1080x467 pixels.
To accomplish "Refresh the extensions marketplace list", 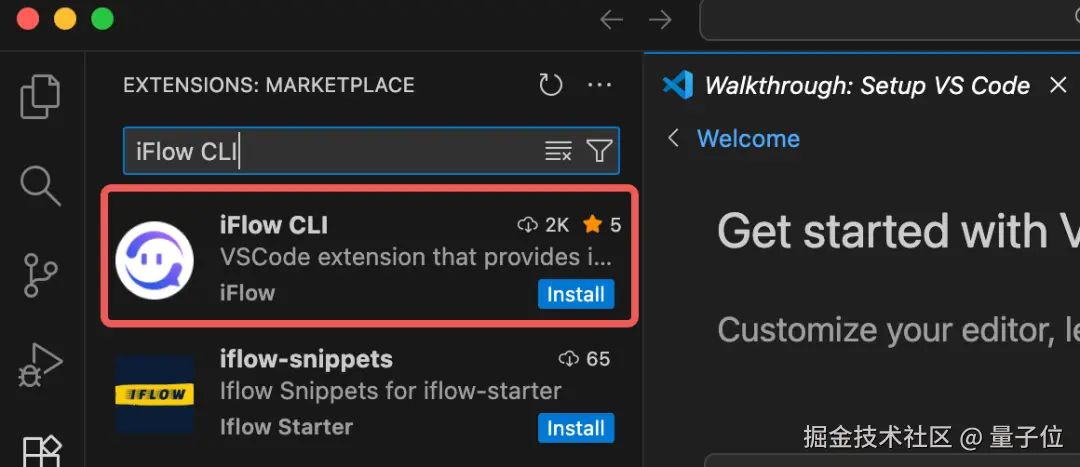I will tap(551, 85).
